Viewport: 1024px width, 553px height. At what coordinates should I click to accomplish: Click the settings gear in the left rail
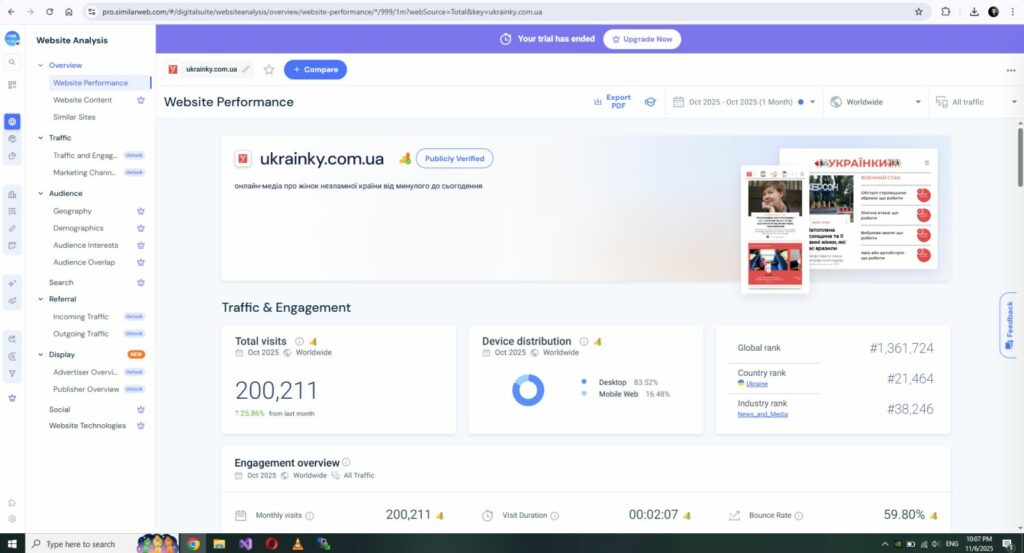click(12, 519)
